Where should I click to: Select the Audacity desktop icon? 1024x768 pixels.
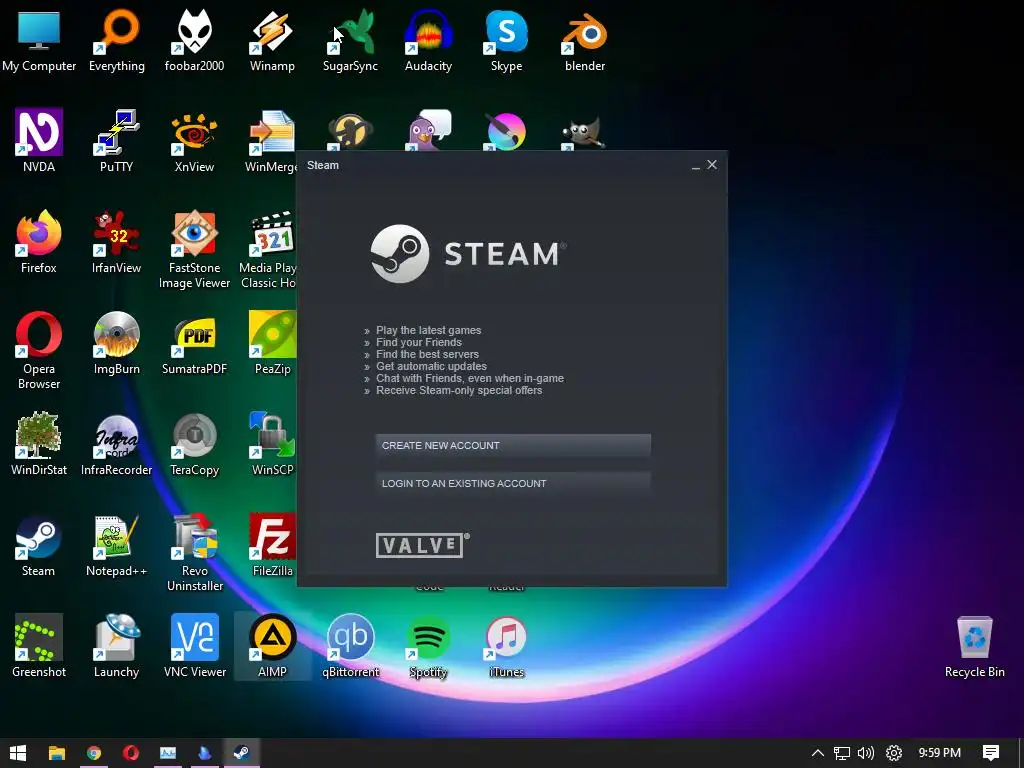point(428,40)
